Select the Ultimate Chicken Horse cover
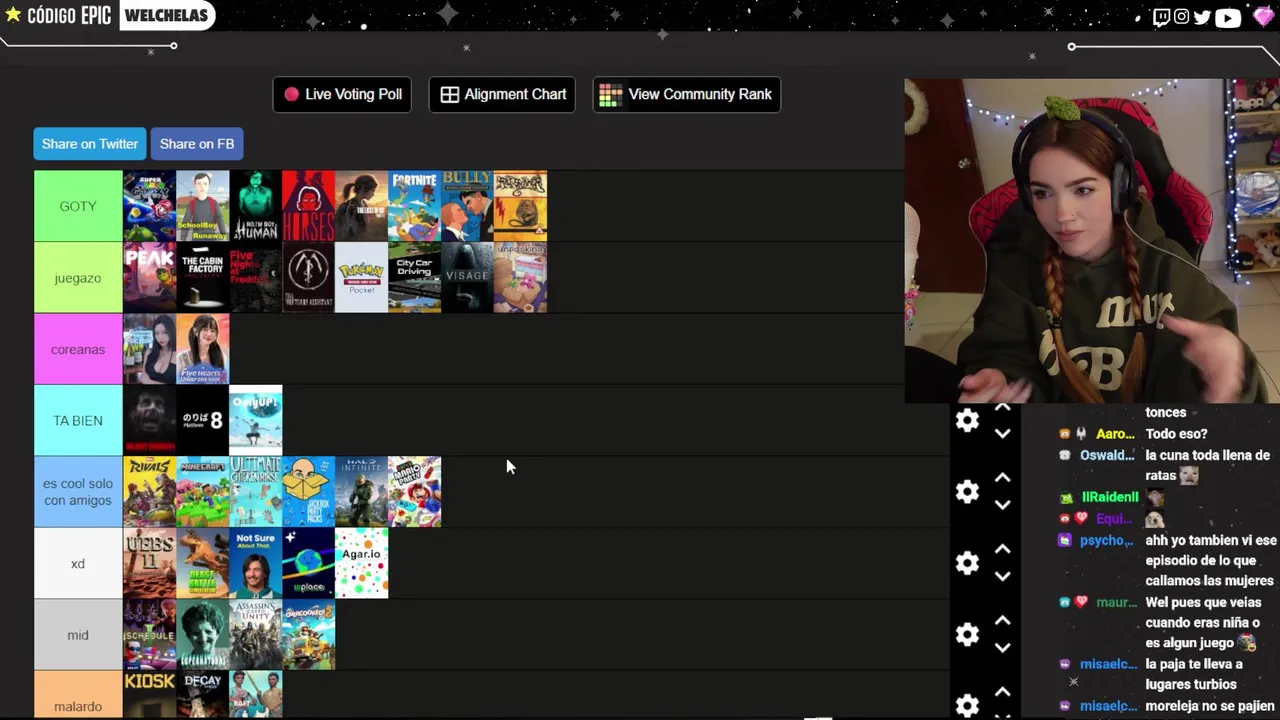The image size is (1280, 720). pyautogui.click(x=255, y=492)
